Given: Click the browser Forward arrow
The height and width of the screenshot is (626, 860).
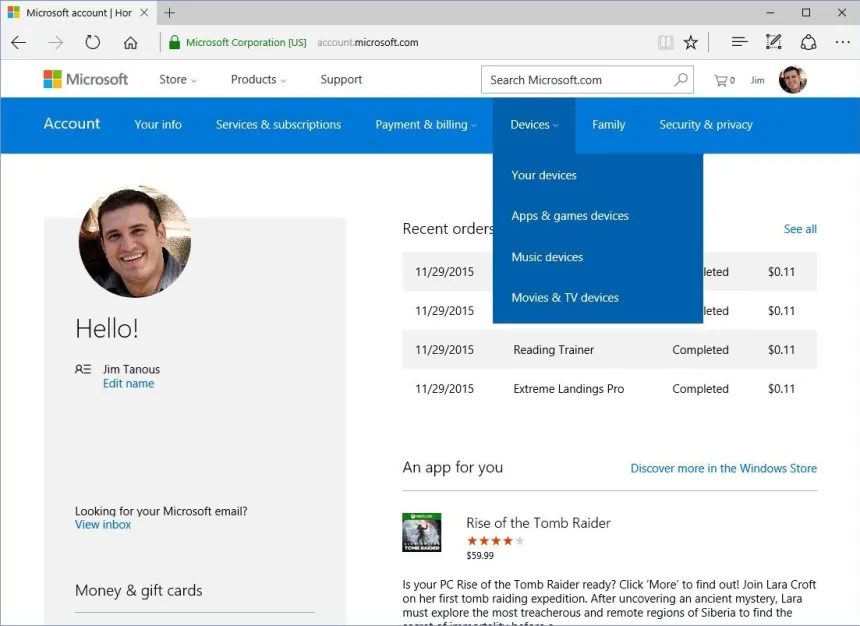Looking at the screenshot, I should [x=56, y=42].
